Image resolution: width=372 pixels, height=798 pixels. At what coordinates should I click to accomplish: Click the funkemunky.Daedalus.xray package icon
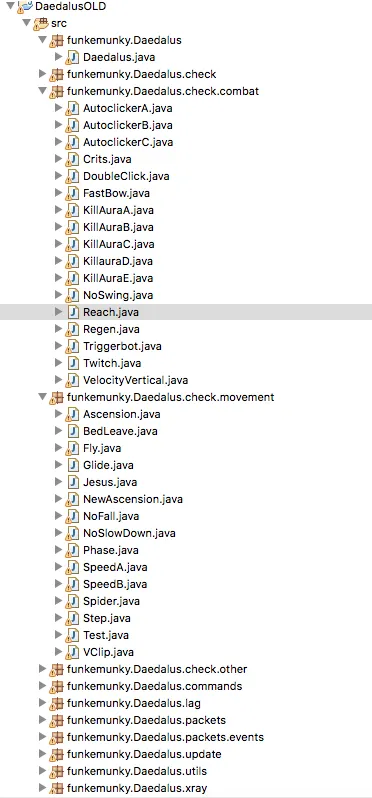pos(56,788)
